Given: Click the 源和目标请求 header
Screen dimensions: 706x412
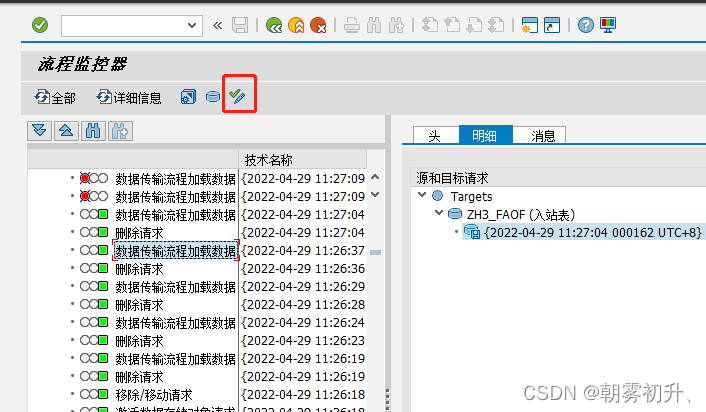Looking at the screenshot, I should click(x=452, y=178).
